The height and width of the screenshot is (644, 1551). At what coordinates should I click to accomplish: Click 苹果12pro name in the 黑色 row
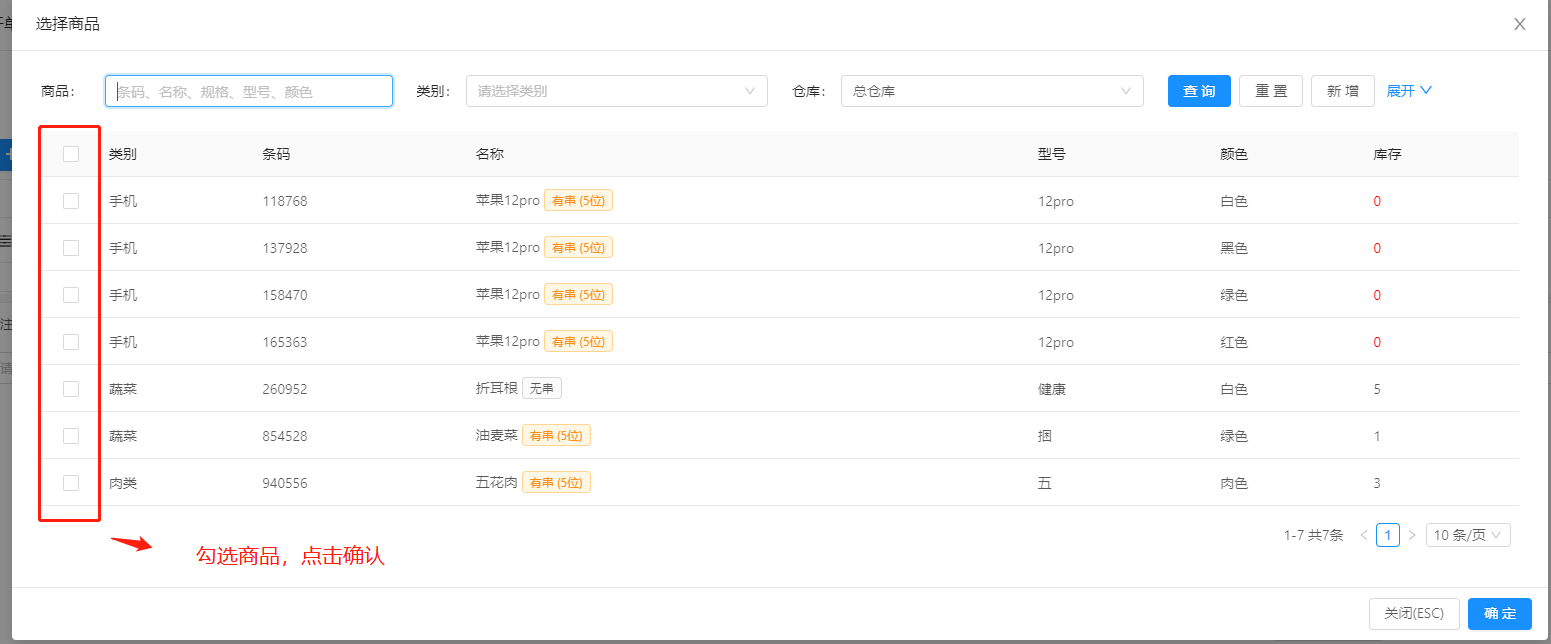click(x=508, y=247)
